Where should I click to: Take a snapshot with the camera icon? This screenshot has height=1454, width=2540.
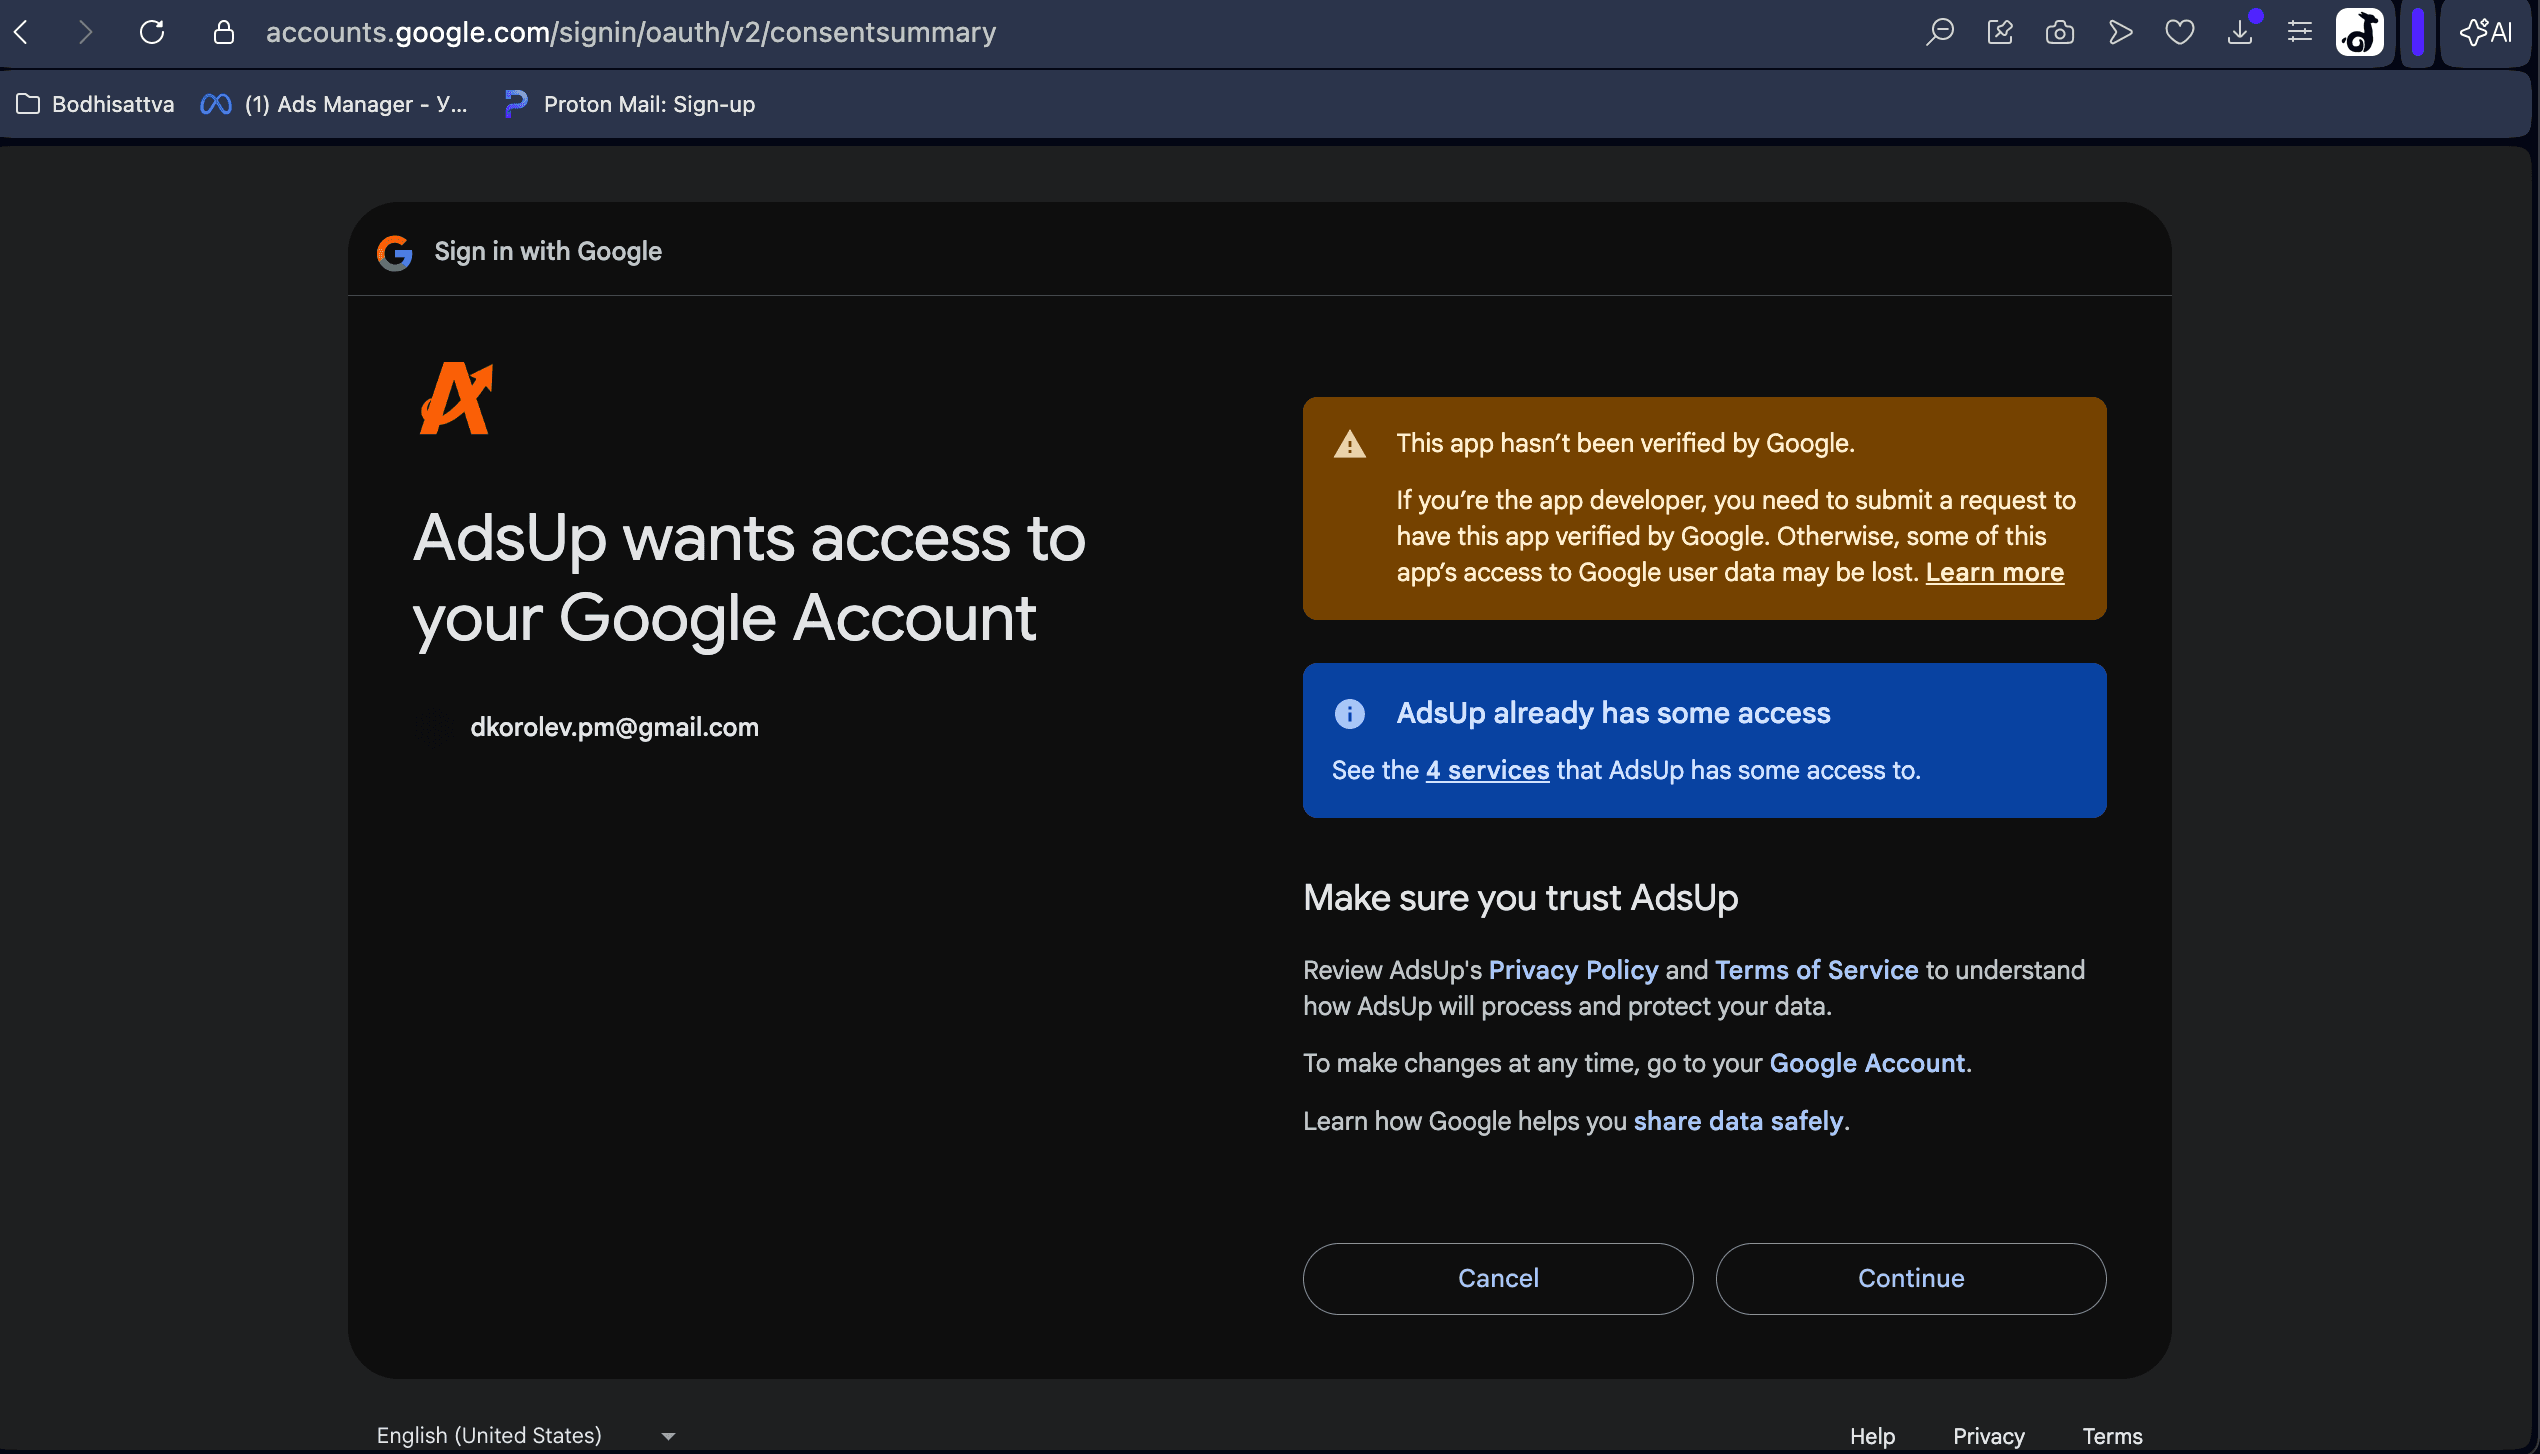(2059, 32)
